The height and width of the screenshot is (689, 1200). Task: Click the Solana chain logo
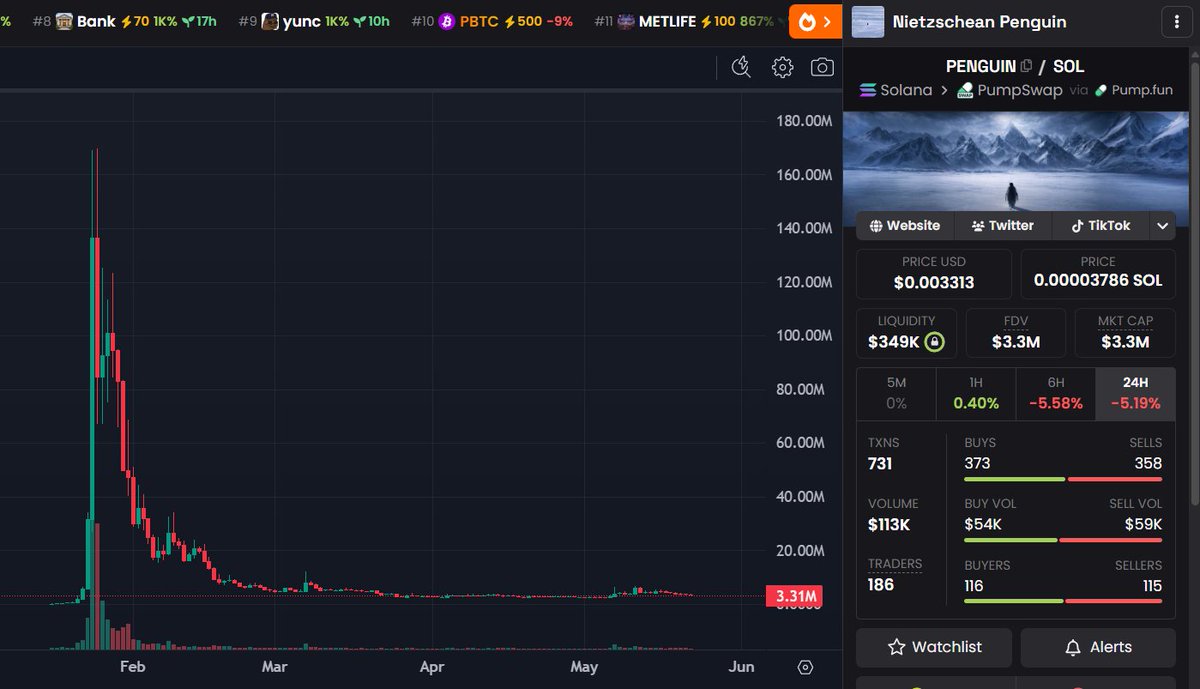click(x=867, y=90)
